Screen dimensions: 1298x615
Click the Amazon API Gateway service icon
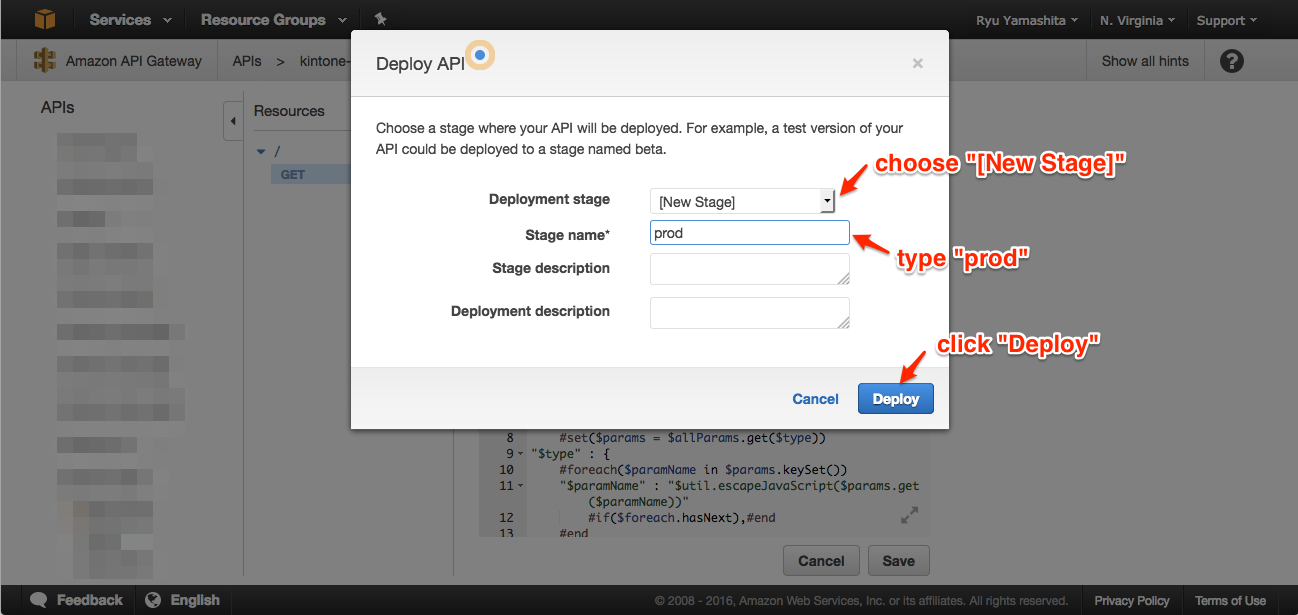coord(45,61)
